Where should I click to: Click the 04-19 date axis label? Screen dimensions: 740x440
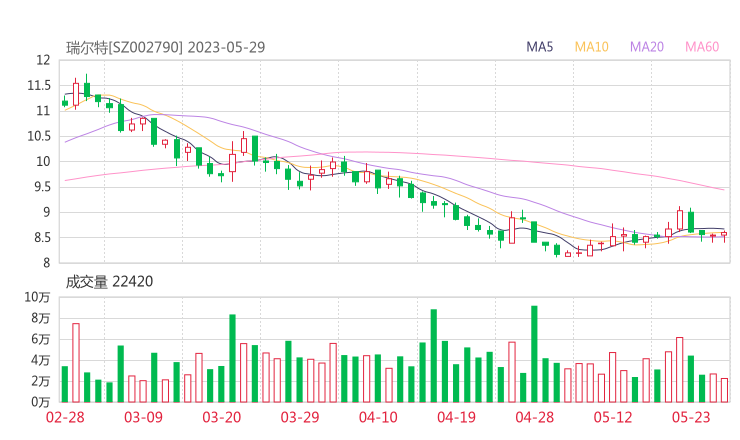456,417
